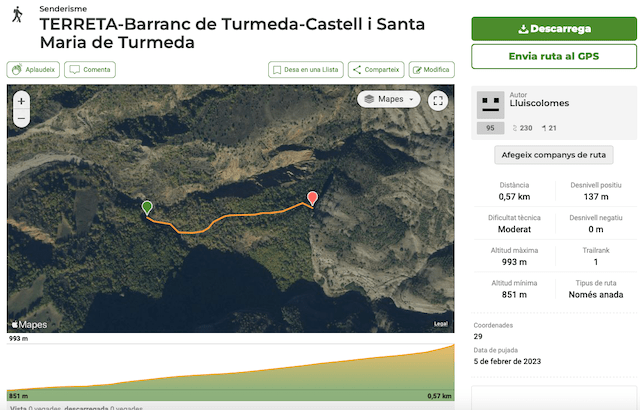Zoom out on the map
The width and height of the screenshot is (640, 410).
(21, 119)
